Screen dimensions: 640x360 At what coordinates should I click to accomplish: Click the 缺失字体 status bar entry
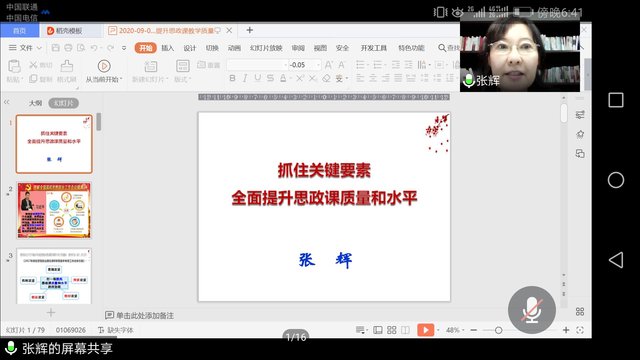116,330
